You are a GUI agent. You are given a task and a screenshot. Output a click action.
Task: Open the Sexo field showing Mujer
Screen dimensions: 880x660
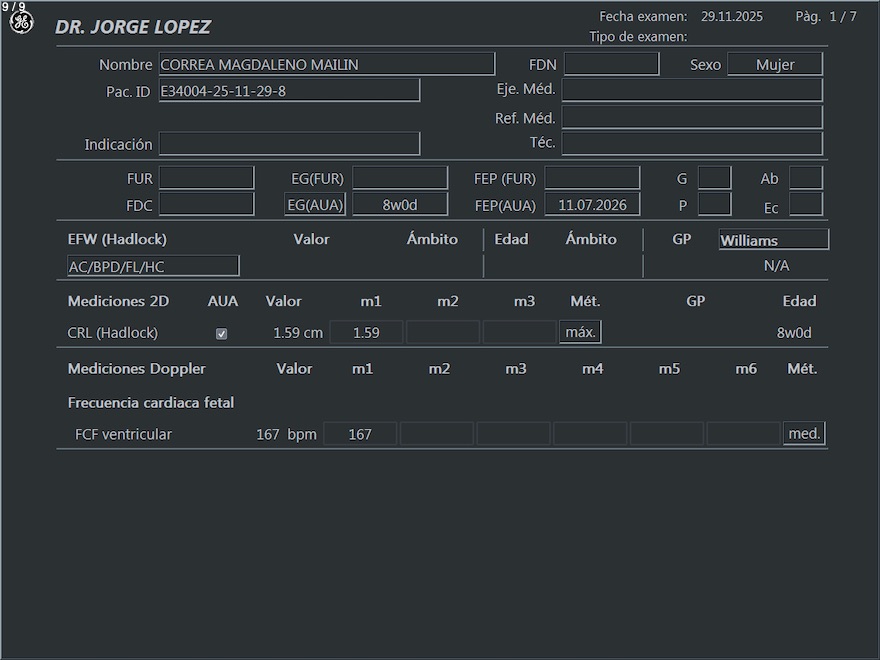click(x=774, y=64)
